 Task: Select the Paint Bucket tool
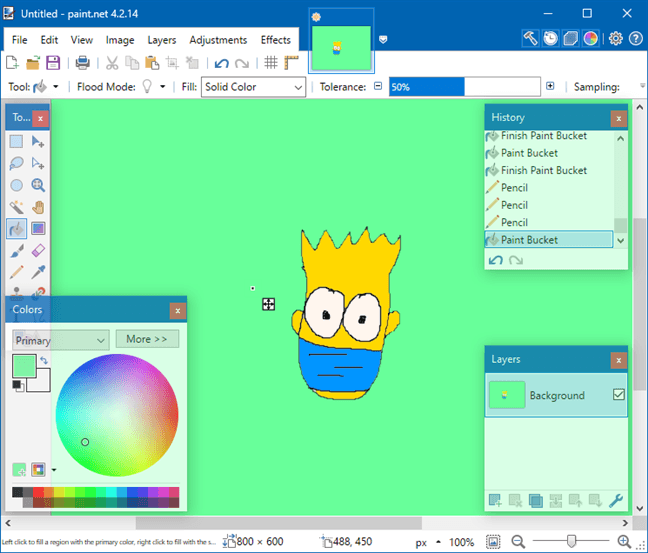pyautogui.click(x=17, y=229)
